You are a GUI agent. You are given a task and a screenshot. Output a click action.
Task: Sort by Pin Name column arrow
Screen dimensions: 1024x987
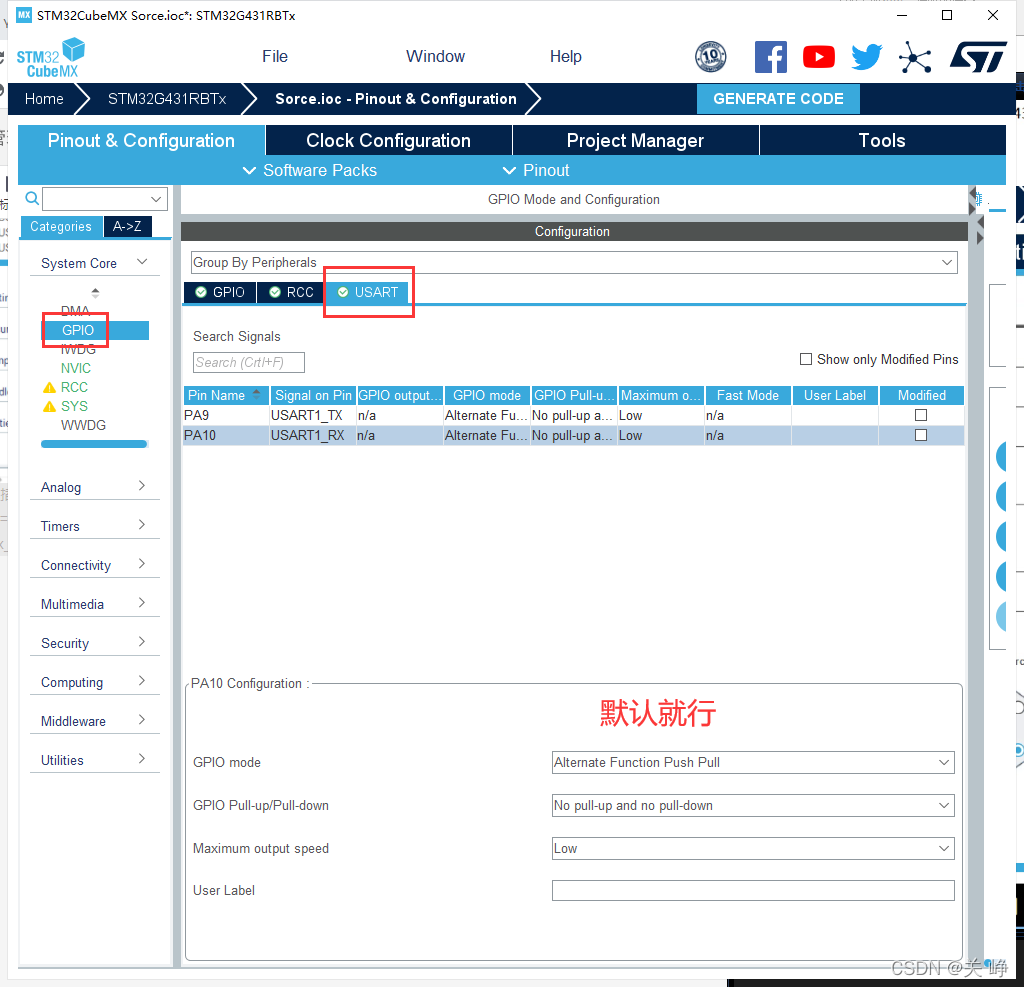point(256,395)
